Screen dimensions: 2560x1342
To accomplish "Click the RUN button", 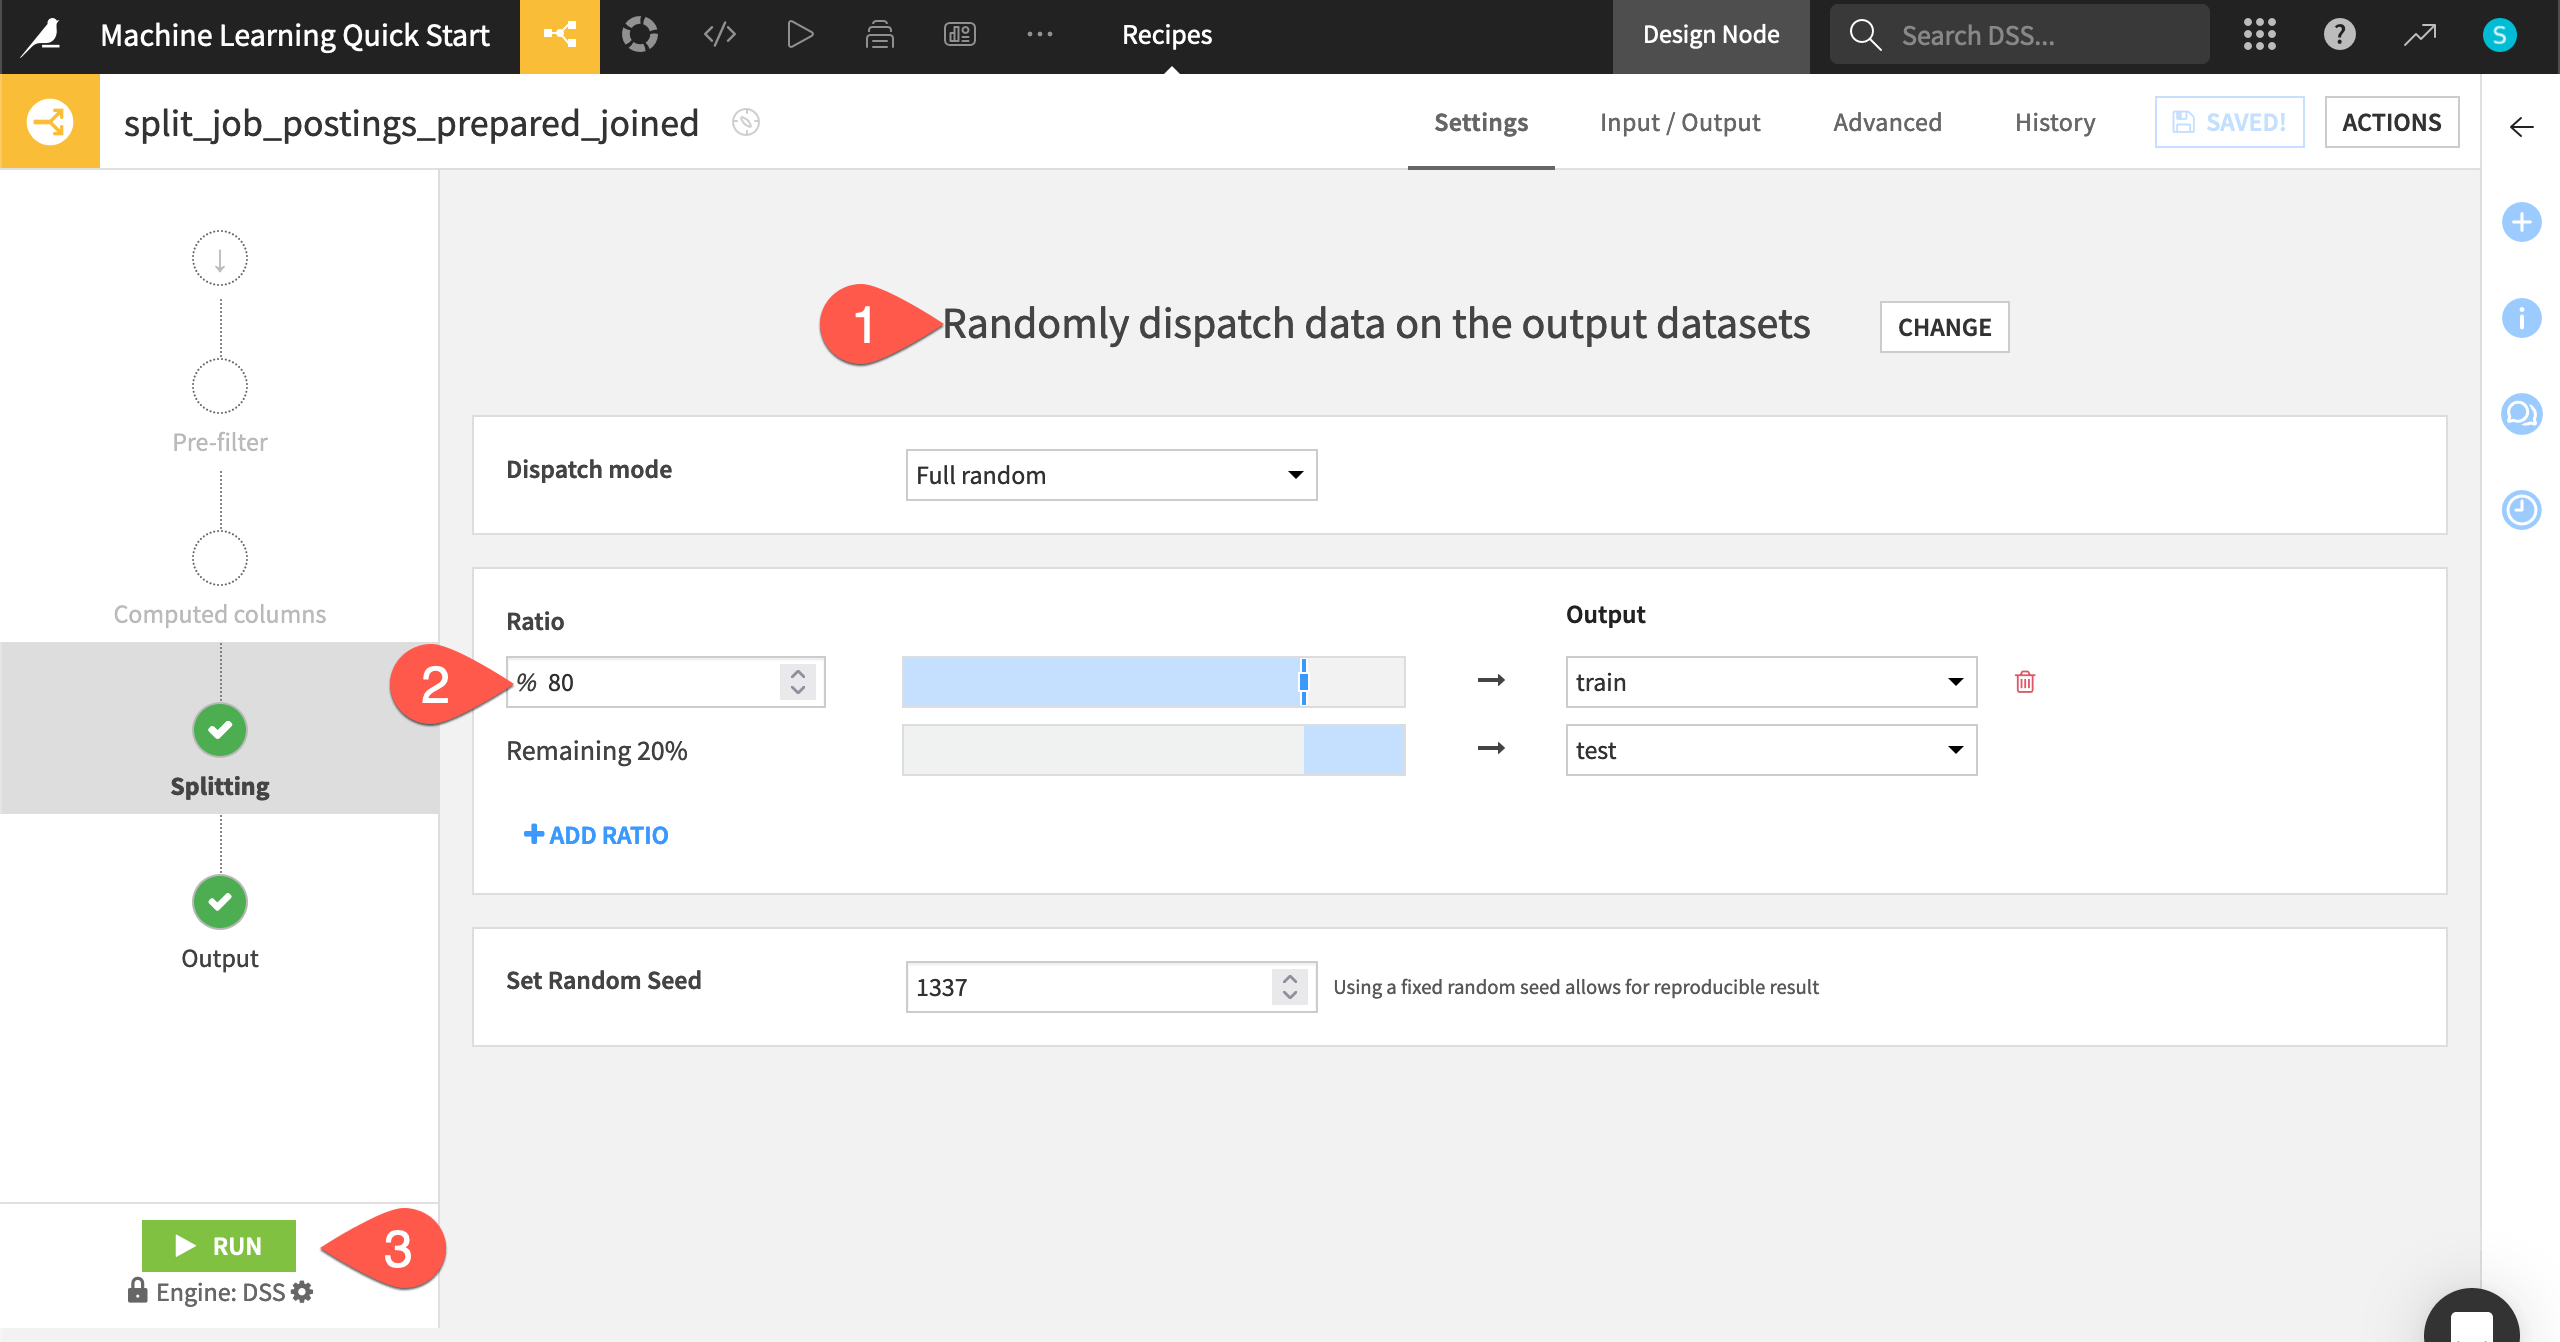I will tap(219, 1246).
